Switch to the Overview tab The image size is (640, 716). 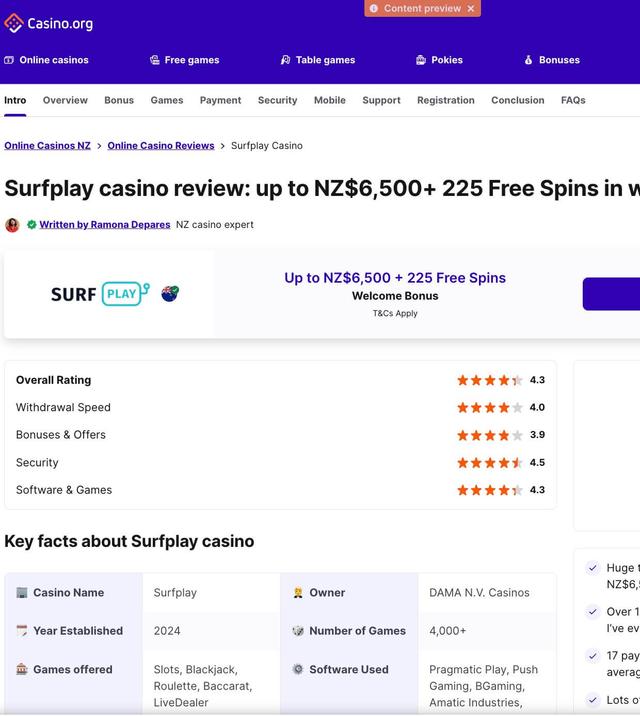click(65, 100)
